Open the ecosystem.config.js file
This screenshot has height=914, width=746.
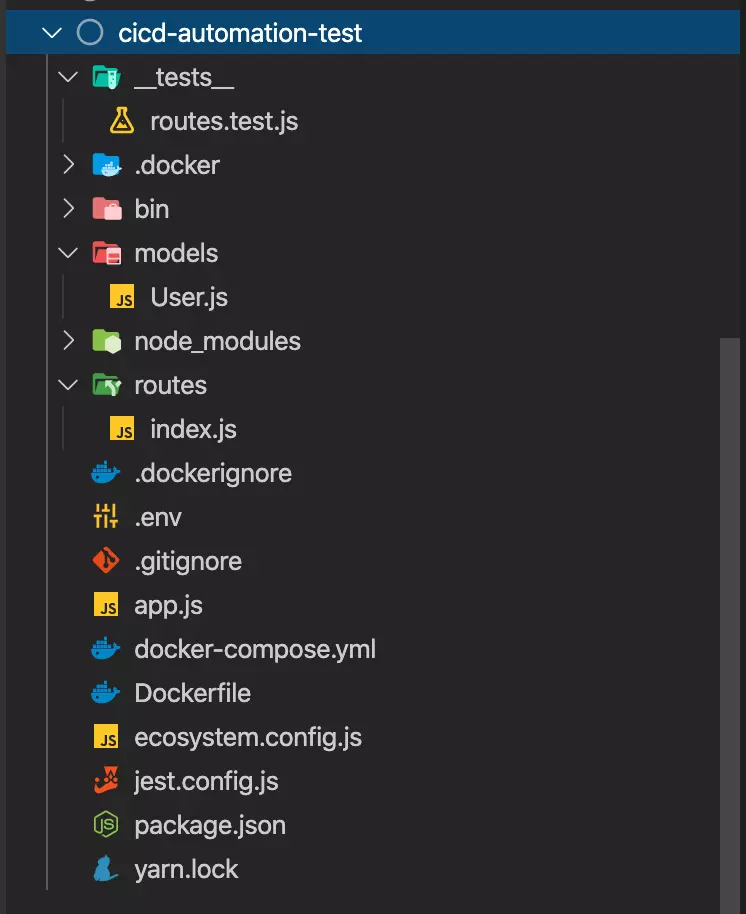(248, 736)
